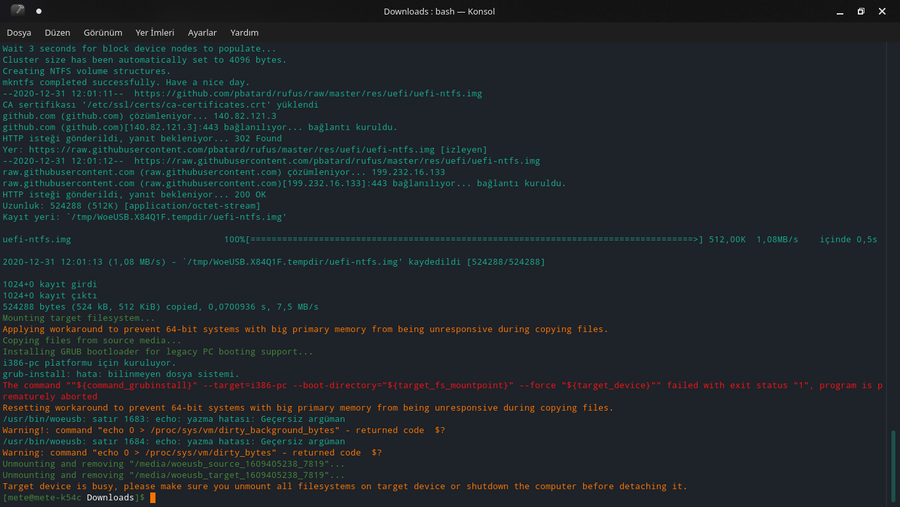The width and height of the screenshot is (900, 507).
Task: Open the github.com rufus uefi-ntfs.img URL
Action: click(x=308, y=94)
